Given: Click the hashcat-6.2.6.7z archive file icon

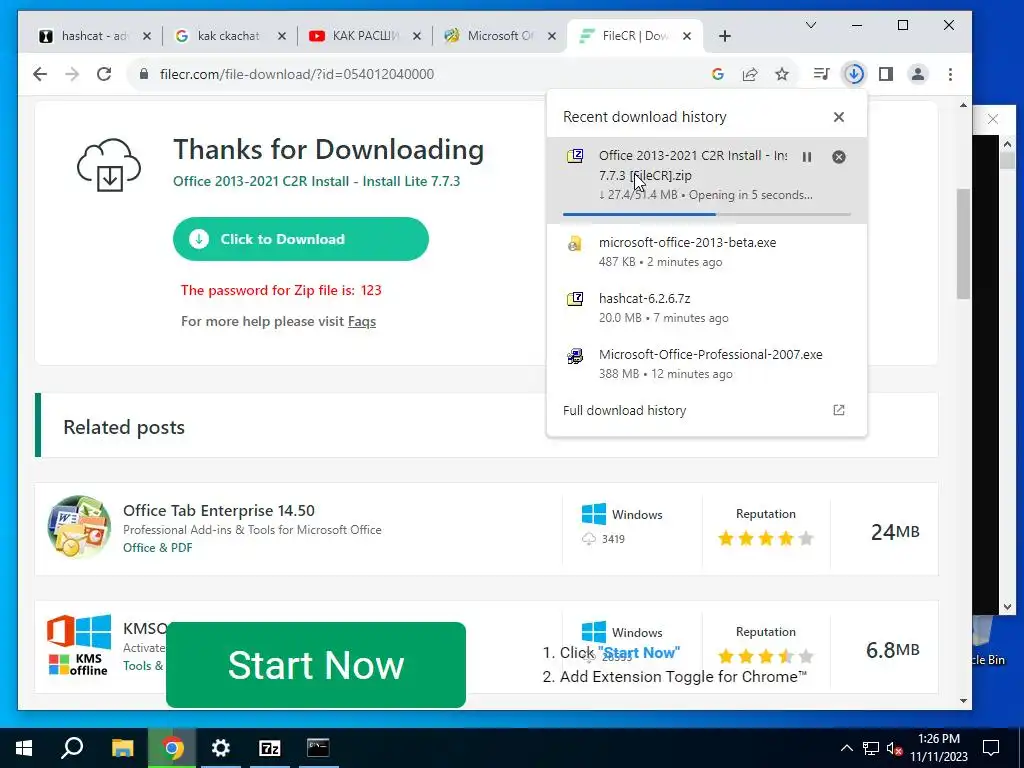Looking at the screenshot, I should point(575,299).
